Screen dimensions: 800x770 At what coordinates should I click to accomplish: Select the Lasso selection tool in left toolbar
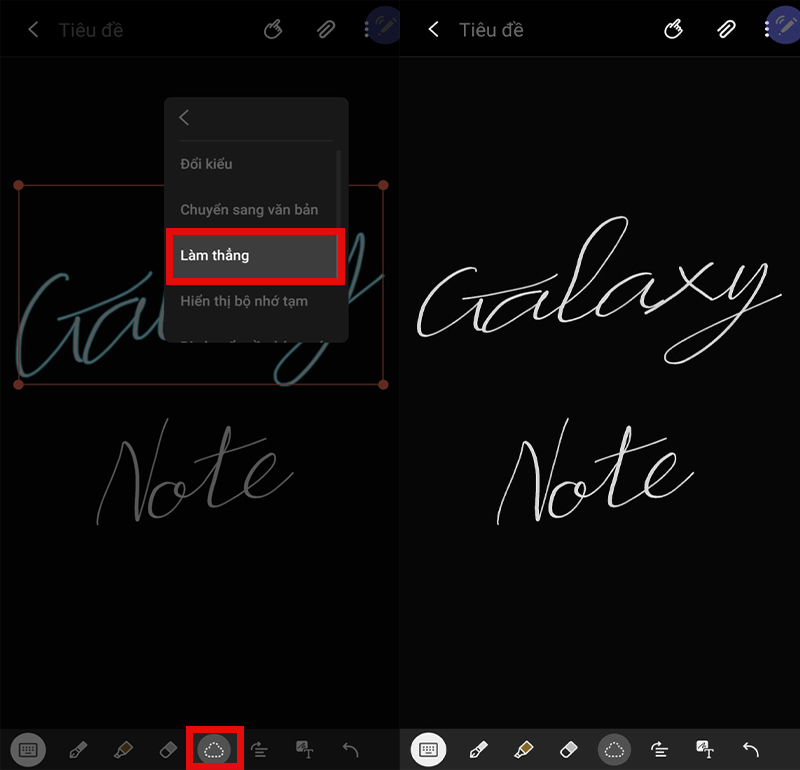(214, 750)
